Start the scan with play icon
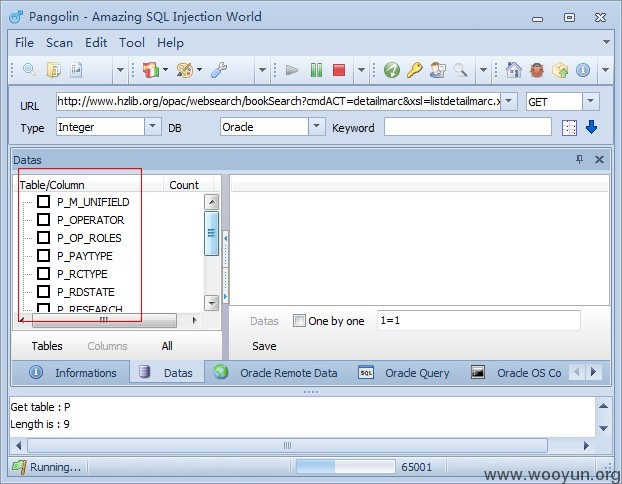This screenshot has width=622, height=484. pos(292,70)
